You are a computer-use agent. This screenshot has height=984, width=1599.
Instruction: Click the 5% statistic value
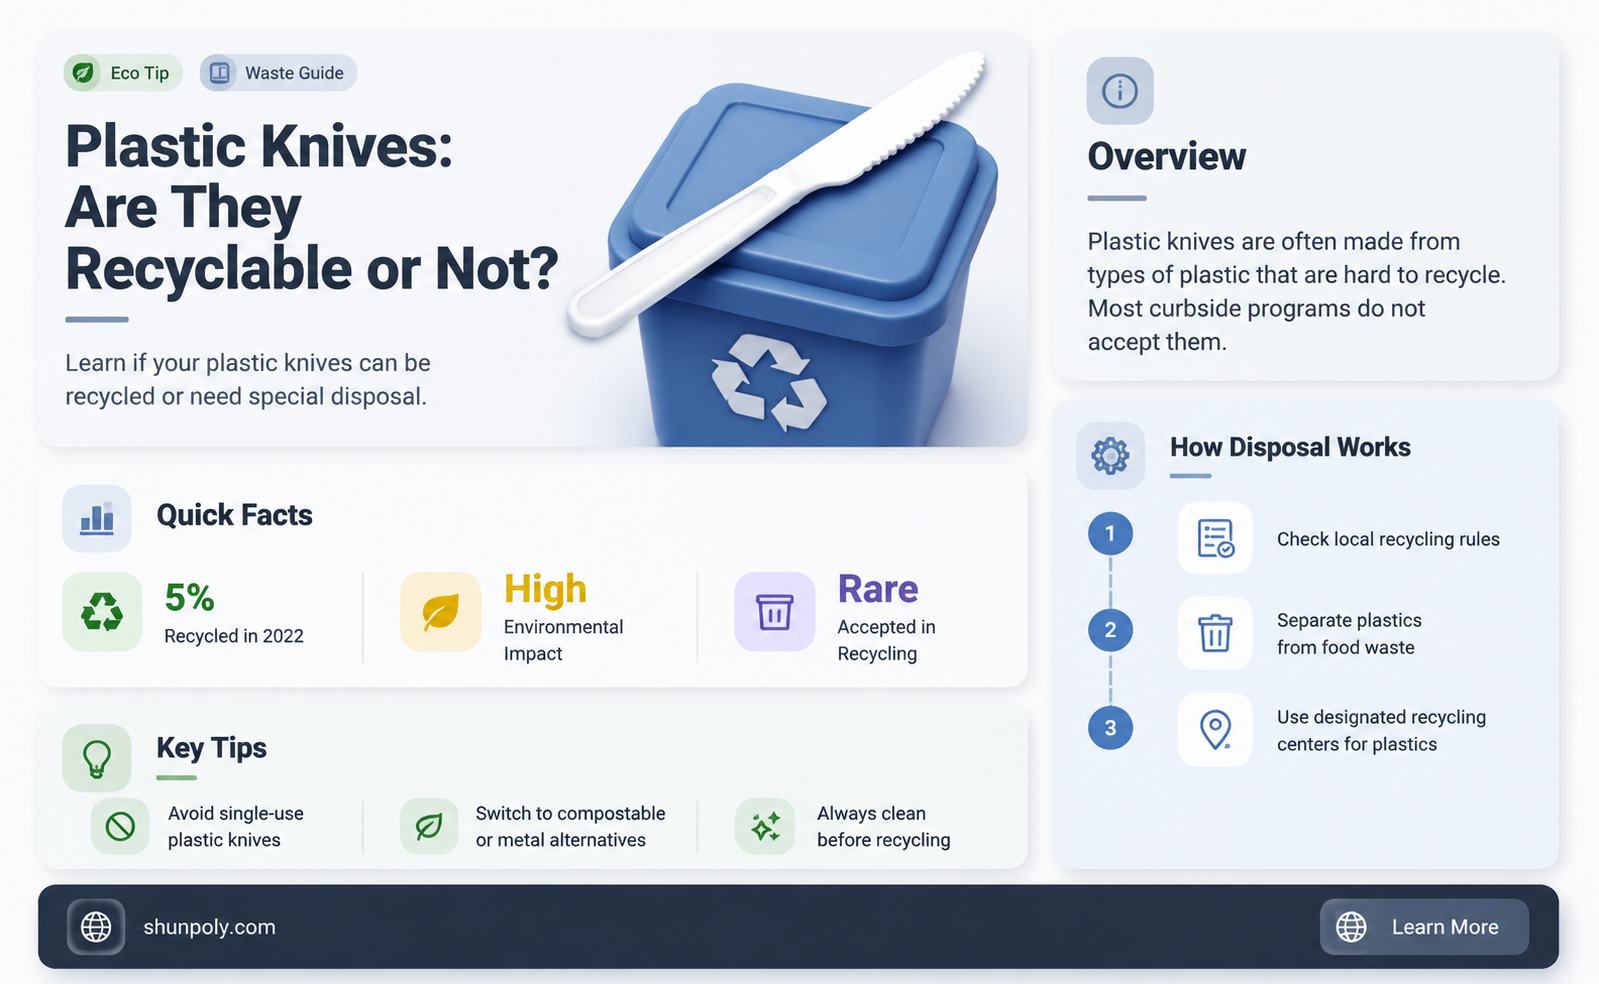click(189, 598)
